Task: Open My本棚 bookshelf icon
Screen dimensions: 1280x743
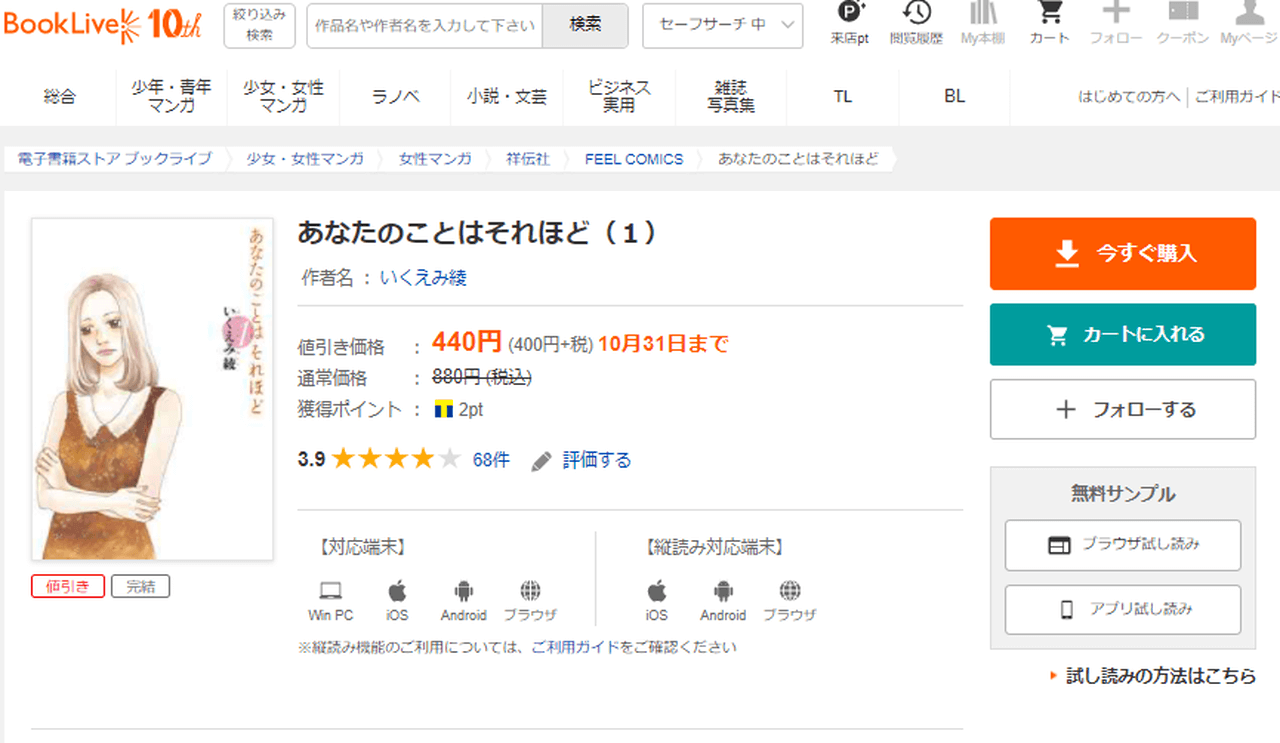Action: pyautogui.click(x=982, y=14)
